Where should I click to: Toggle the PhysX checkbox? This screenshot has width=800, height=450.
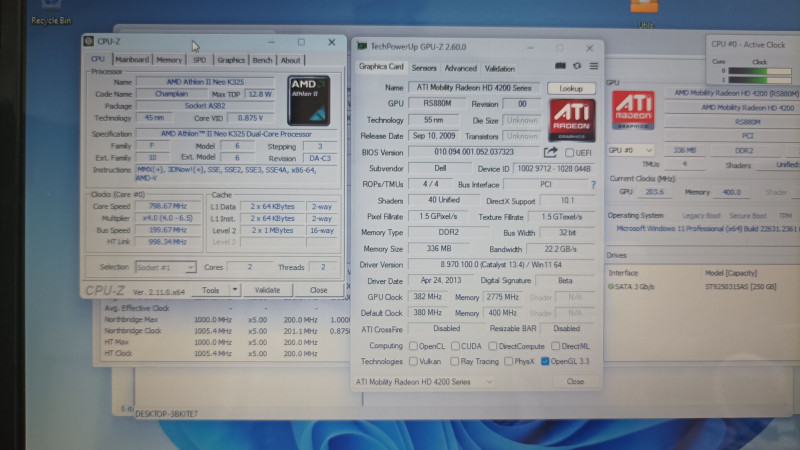click(508, 361)
